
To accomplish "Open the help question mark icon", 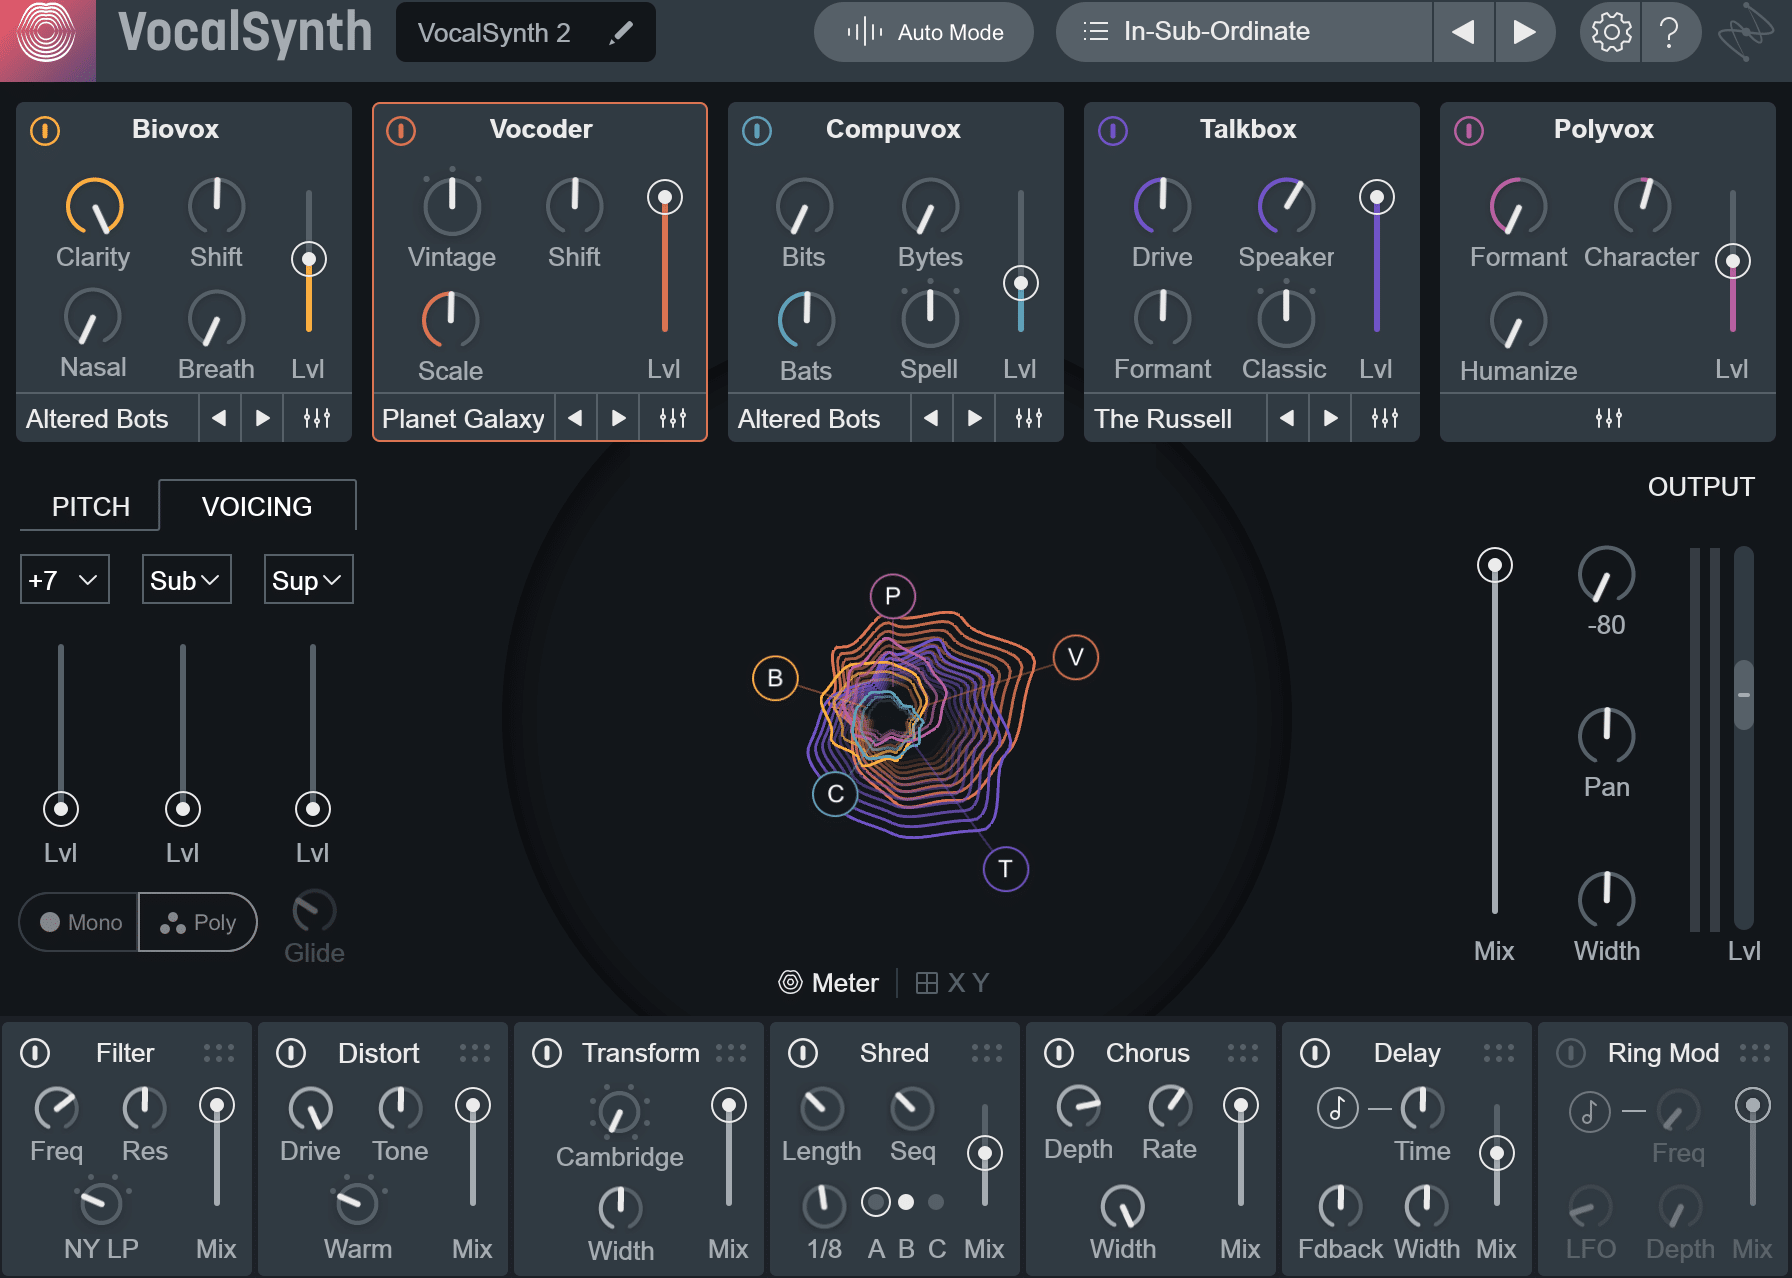I will click(x=1670, y=32).
